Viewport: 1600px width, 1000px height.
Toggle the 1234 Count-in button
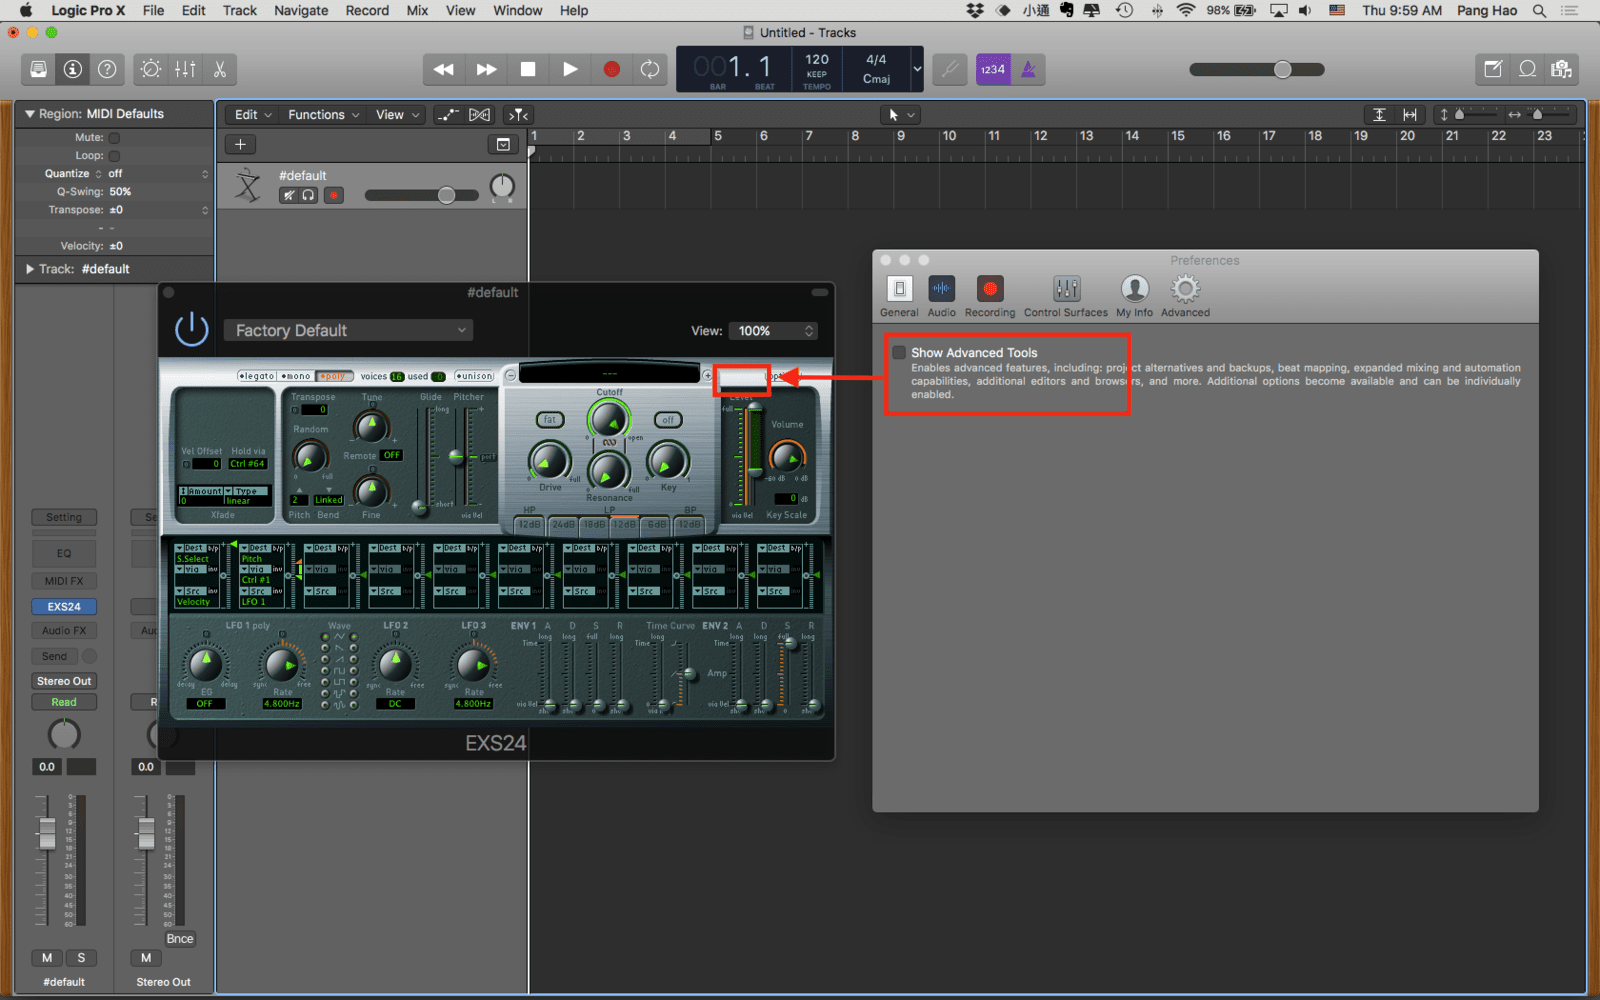point(993,69)
